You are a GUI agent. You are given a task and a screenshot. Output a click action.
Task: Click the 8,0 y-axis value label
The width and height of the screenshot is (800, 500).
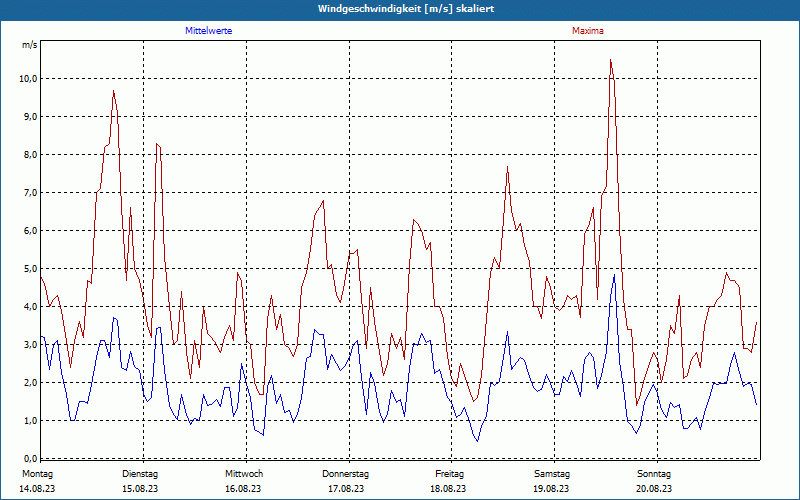tap(30, 155)
